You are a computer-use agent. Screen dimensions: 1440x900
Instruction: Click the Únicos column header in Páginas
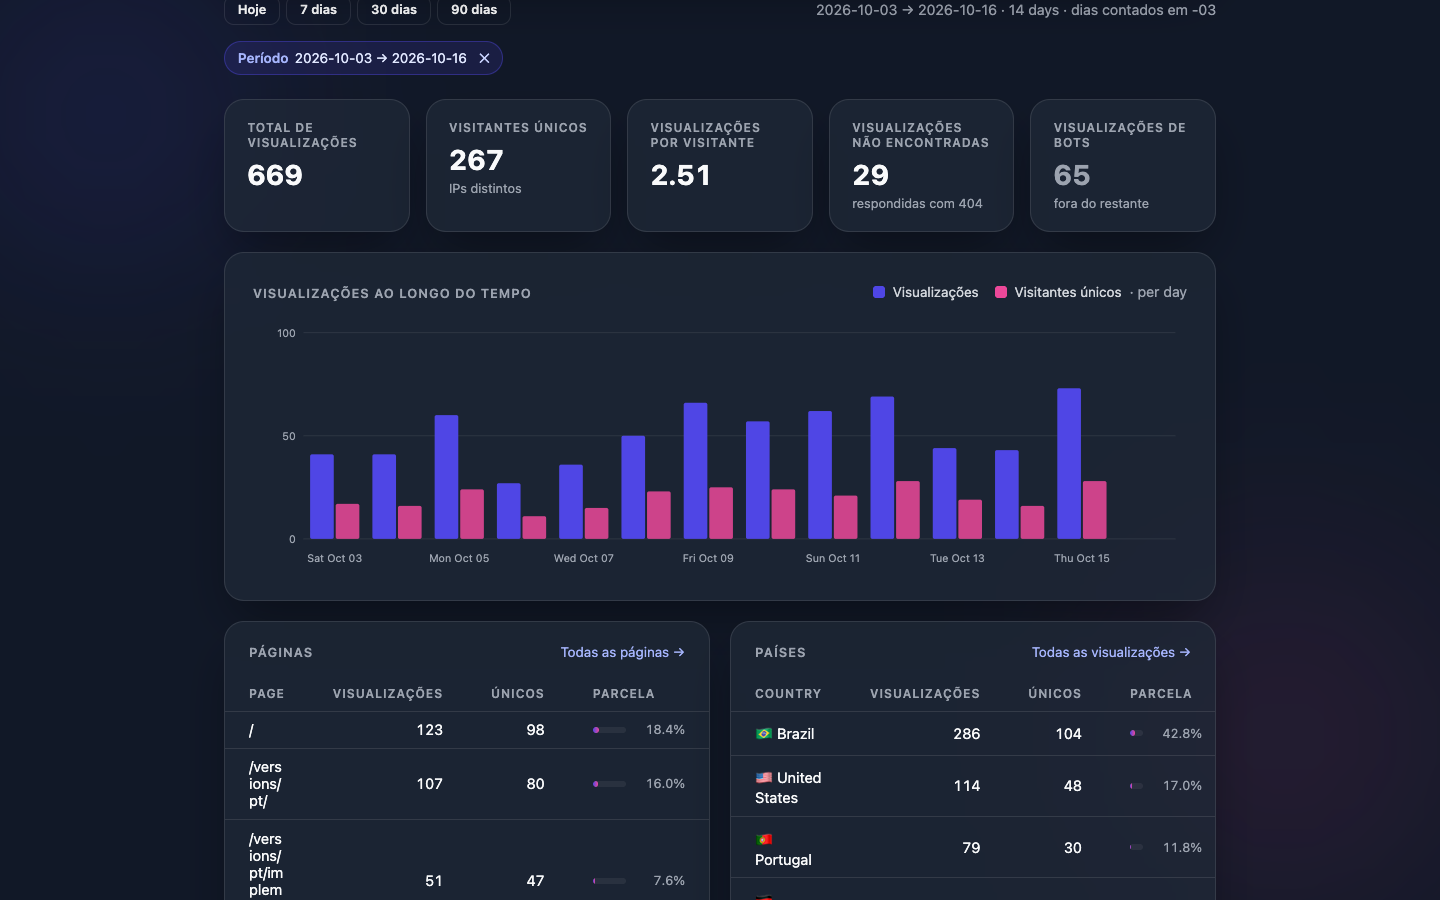pyautogui.click(x=518, y=694)
